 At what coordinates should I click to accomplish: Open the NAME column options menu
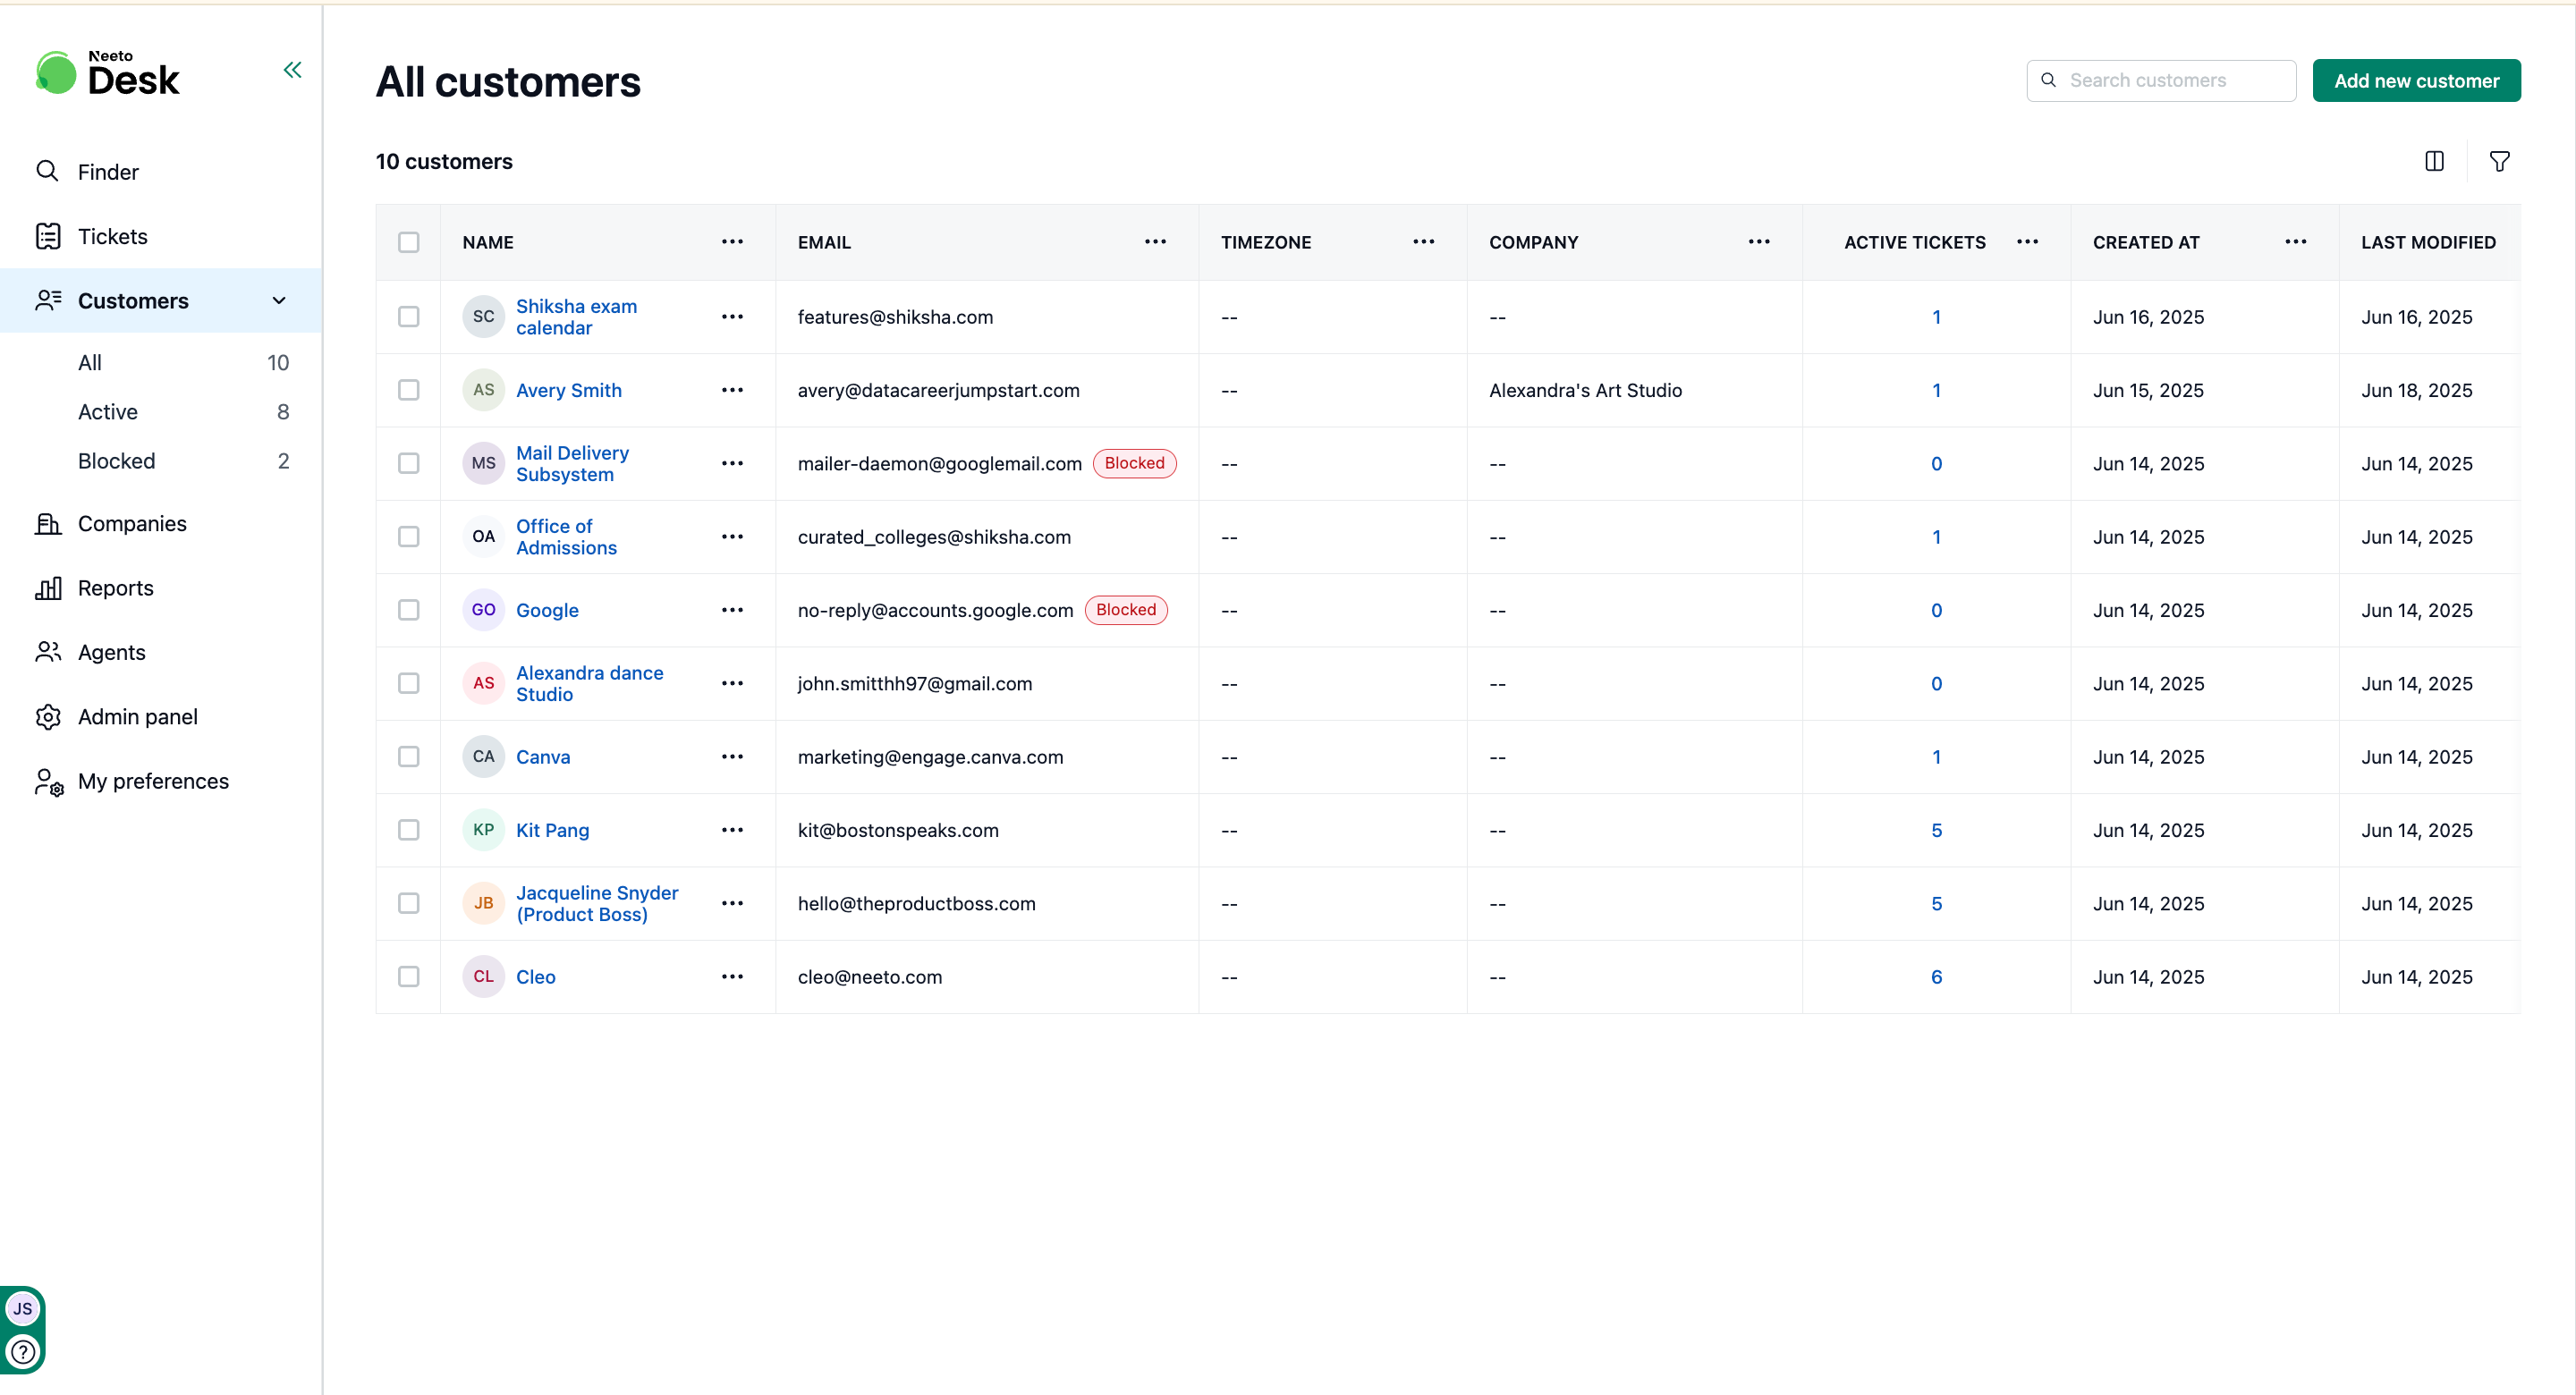(732, 242)
